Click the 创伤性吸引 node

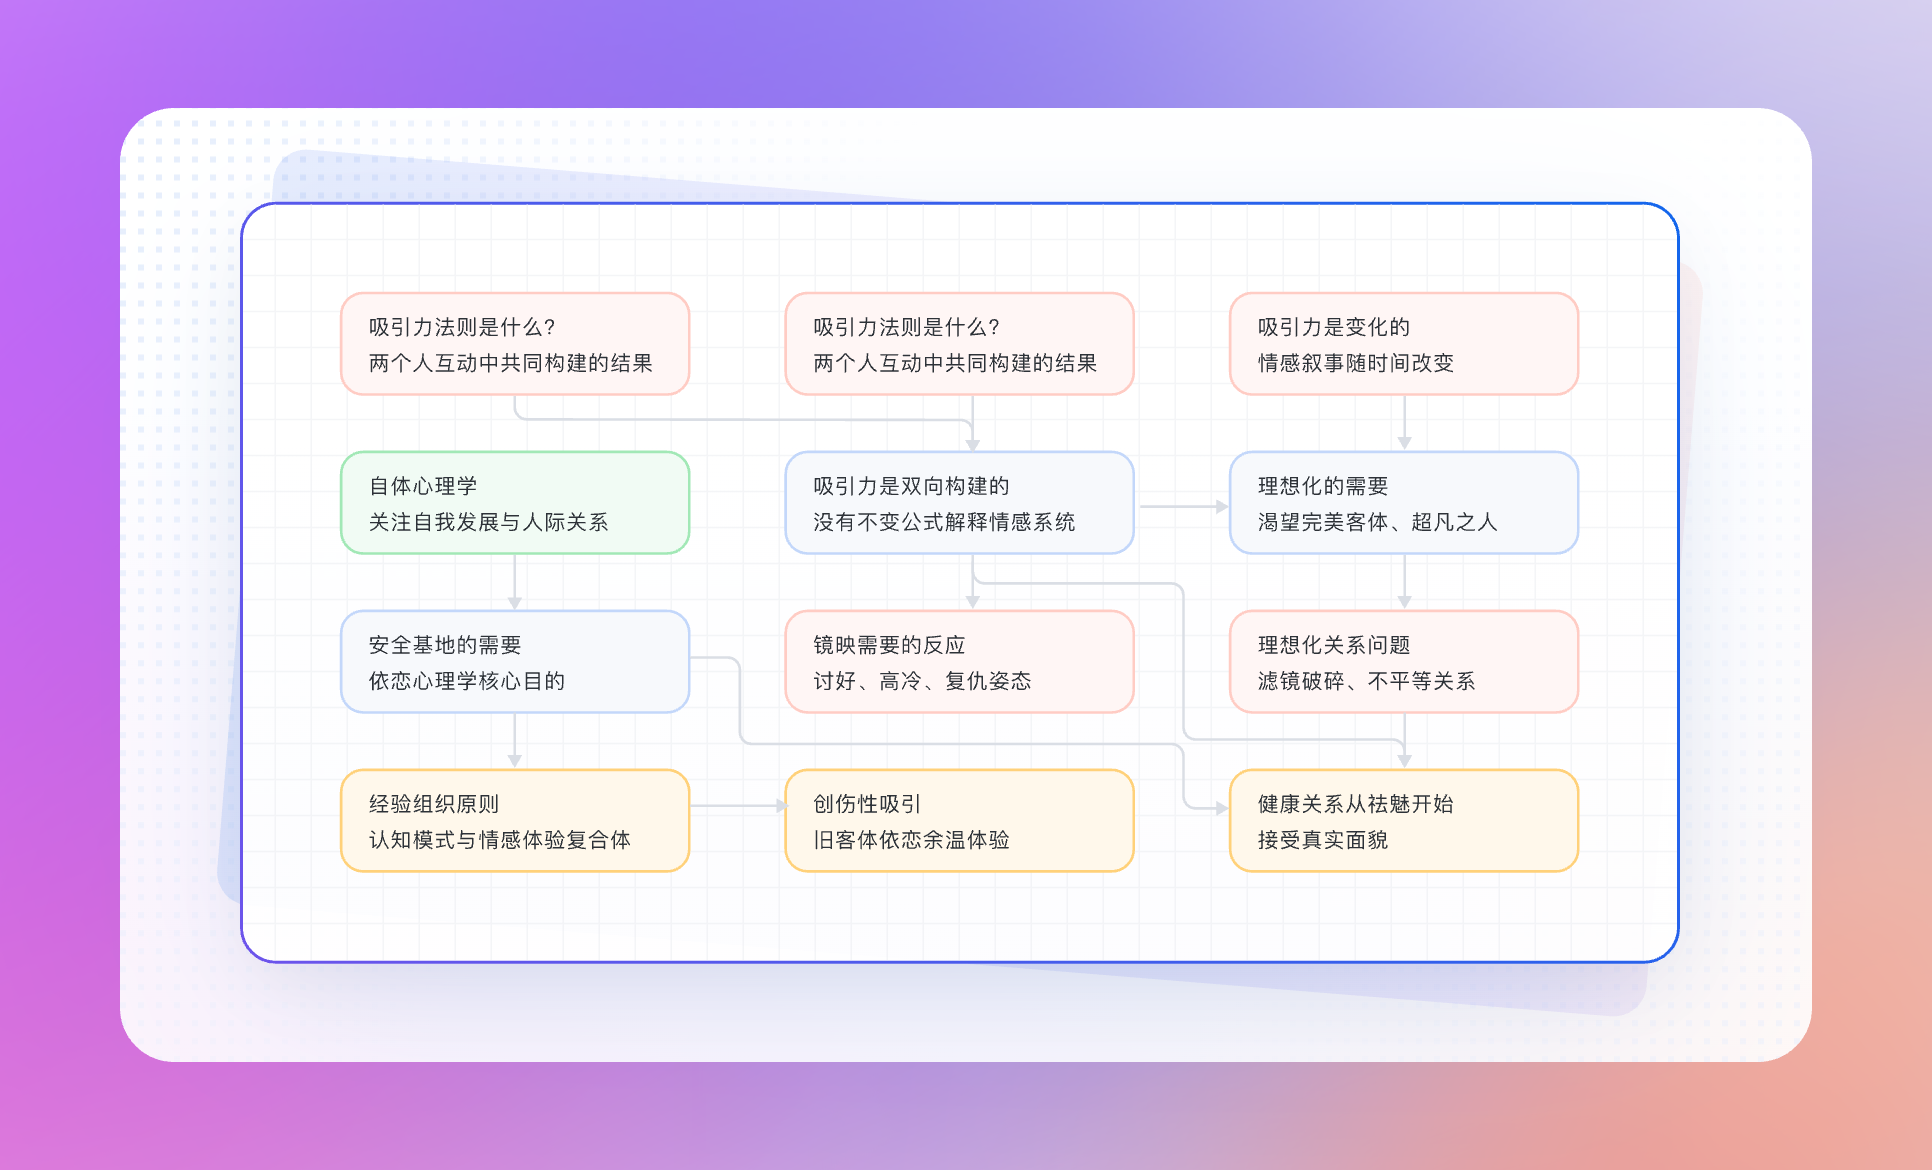(x=959, y=820)
